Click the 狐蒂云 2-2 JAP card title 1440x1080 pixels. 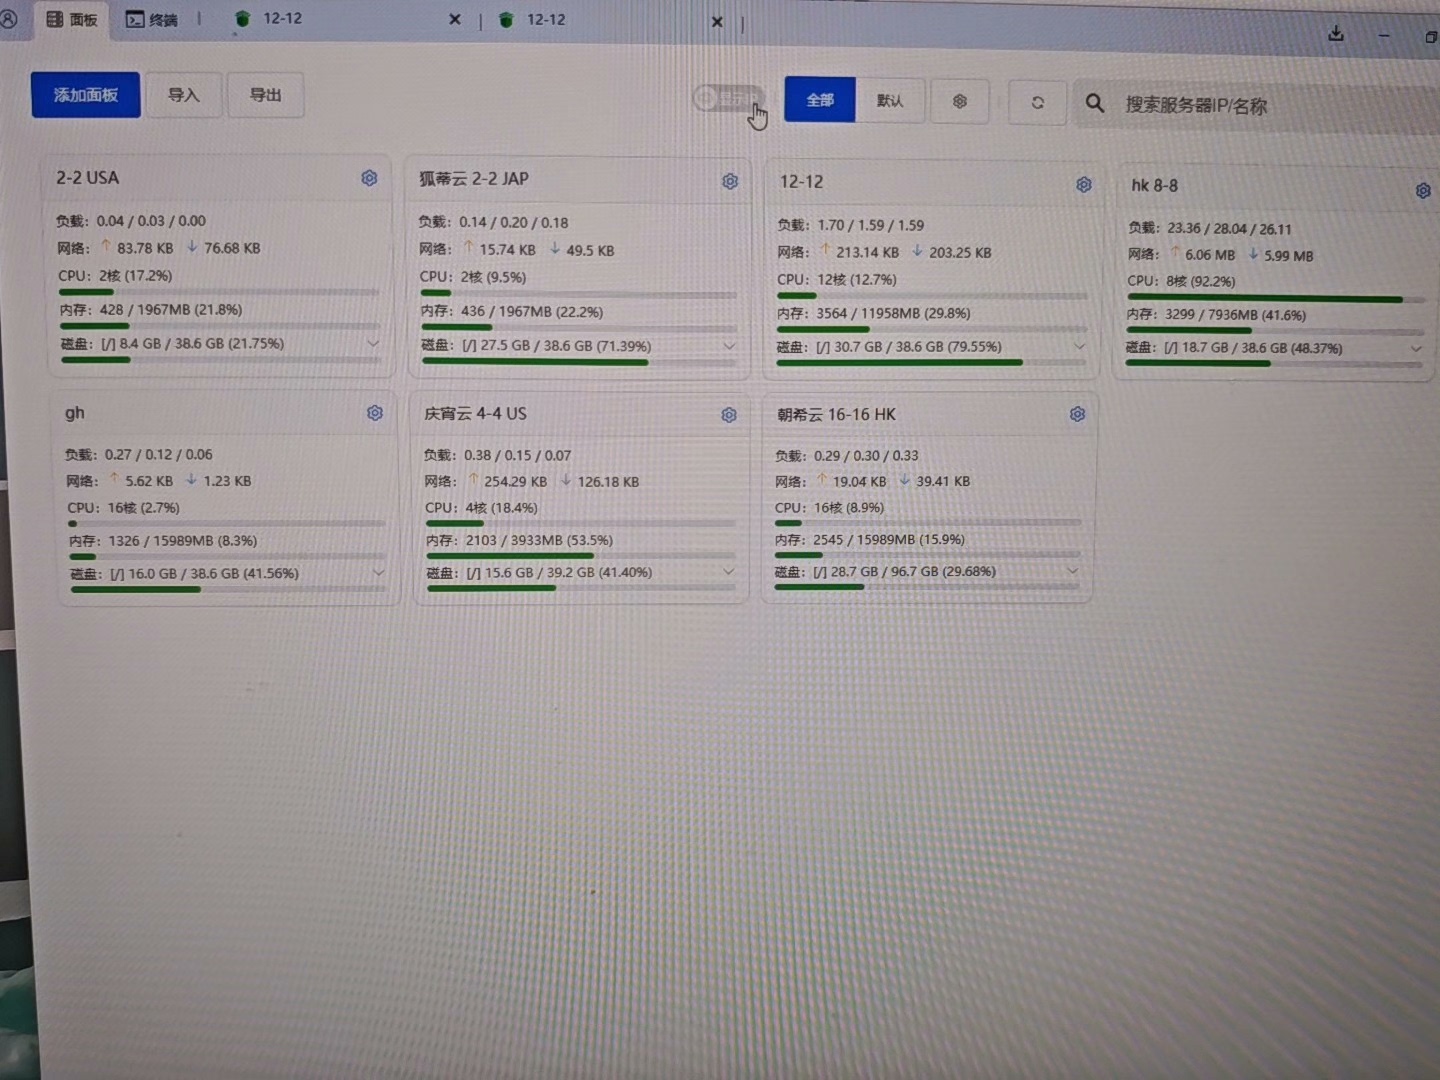coord(474,179)
